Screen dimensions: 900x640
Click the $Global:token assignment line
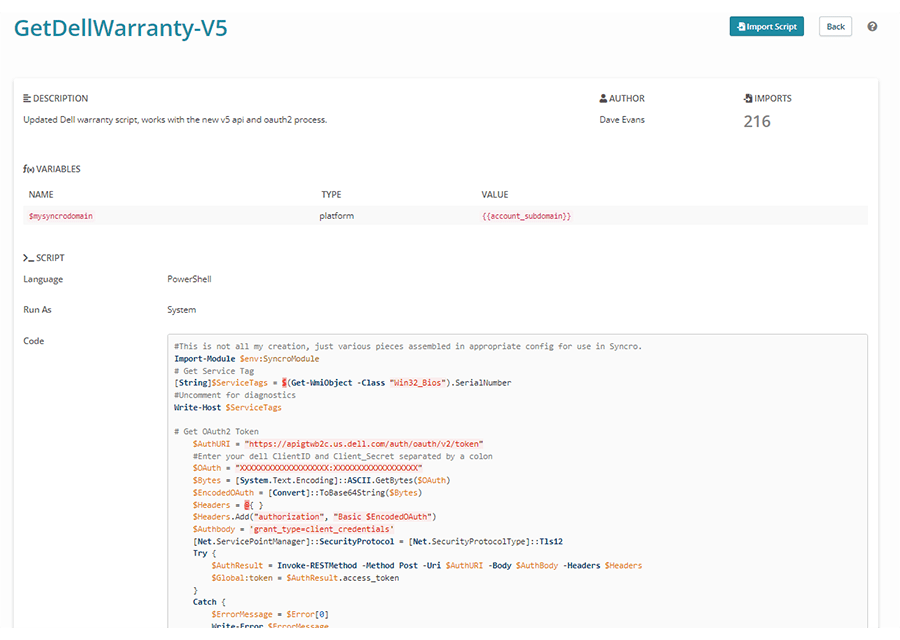click(305, 578)
